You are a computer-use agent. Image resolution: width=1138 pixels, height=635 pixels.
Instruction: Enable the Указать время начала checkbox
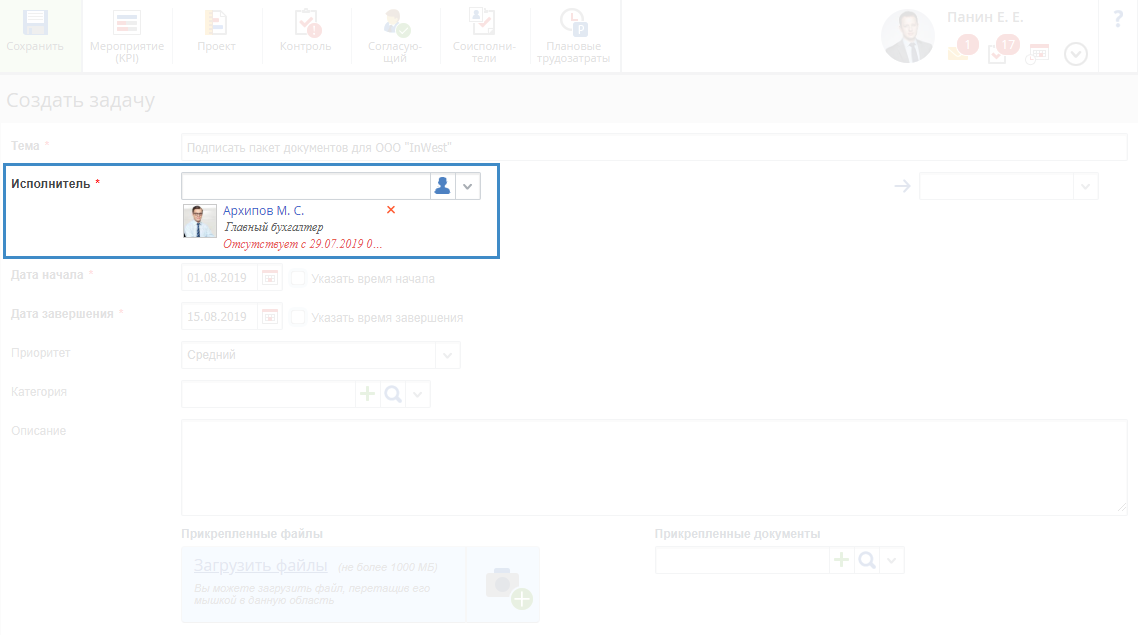click(x=298, y=279)
